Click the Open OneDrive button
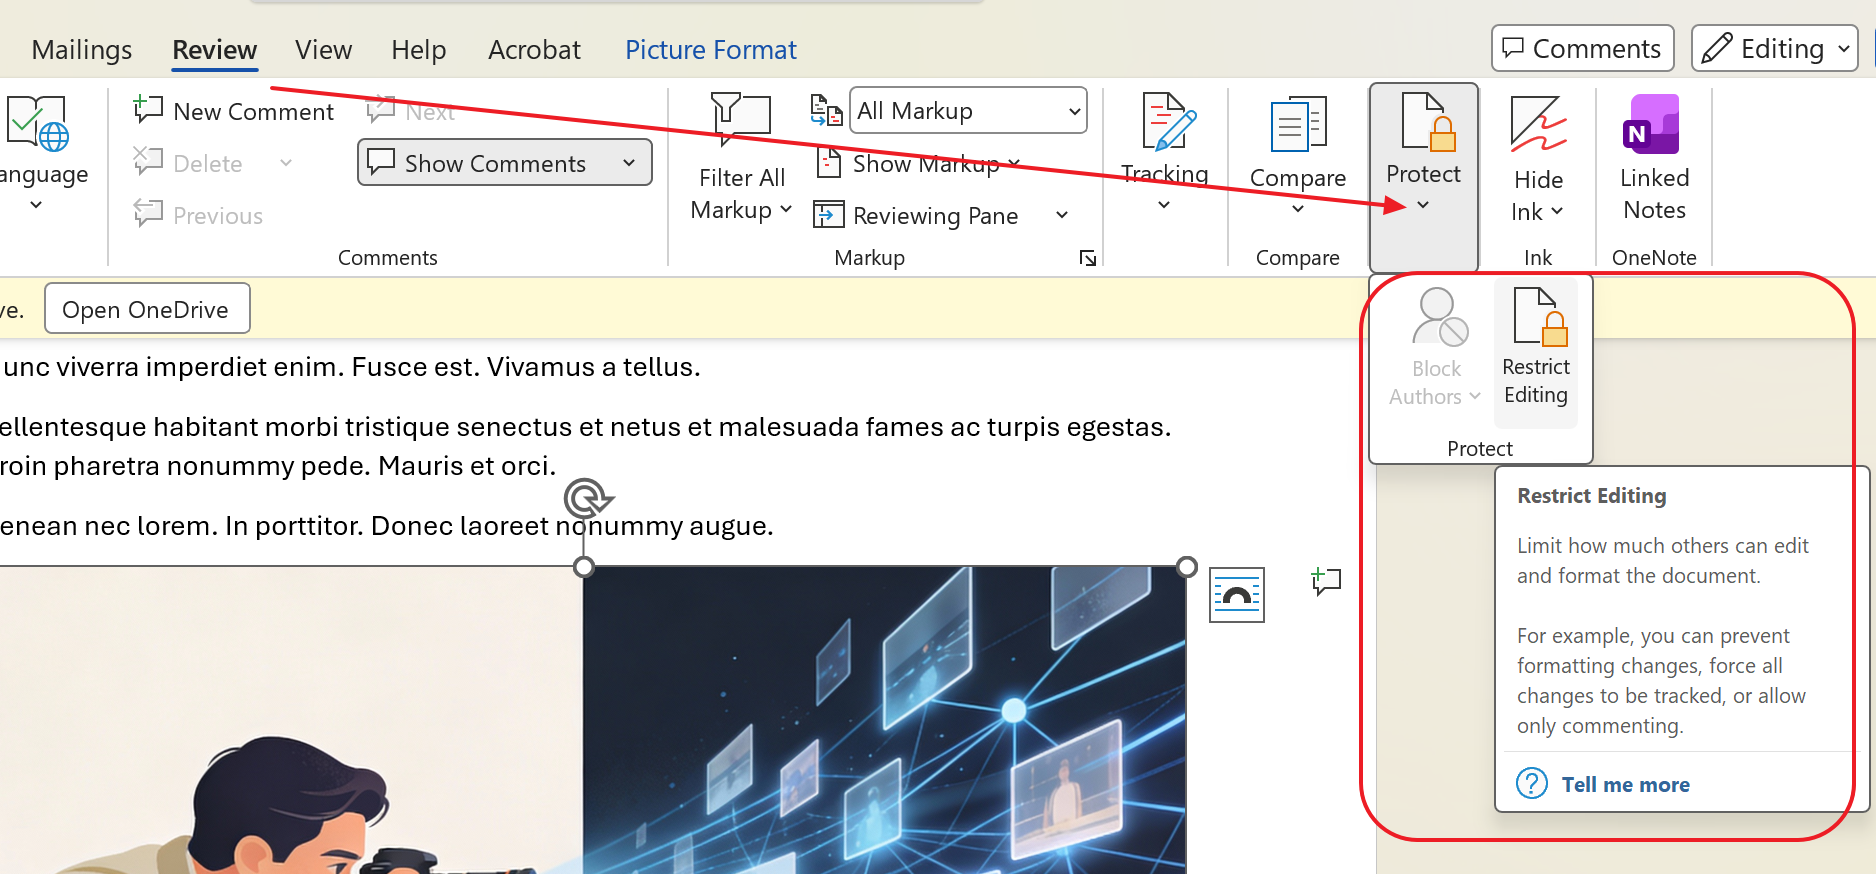The height and width of the screenshot is (874, 1876). point(146,310)
